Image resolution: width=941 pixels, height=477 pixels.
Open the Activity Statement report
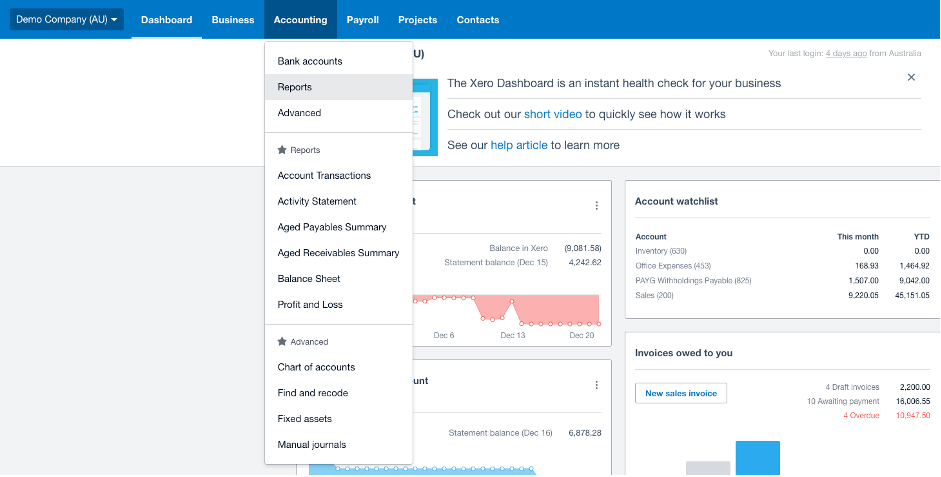338,202
